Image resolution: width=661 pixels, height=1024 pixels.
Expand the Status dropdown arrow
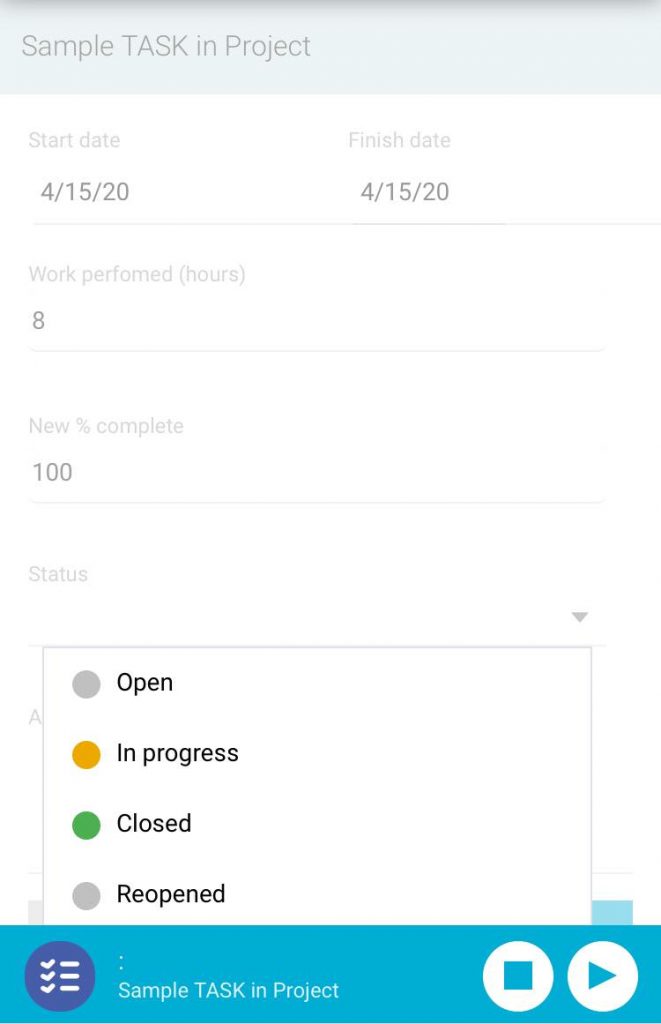(579, 617)
